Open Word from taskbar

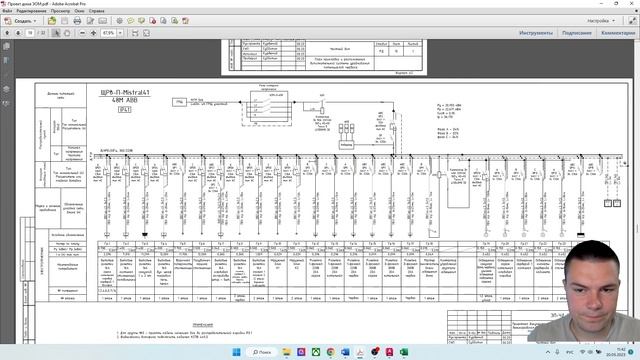tap(345, 352)
